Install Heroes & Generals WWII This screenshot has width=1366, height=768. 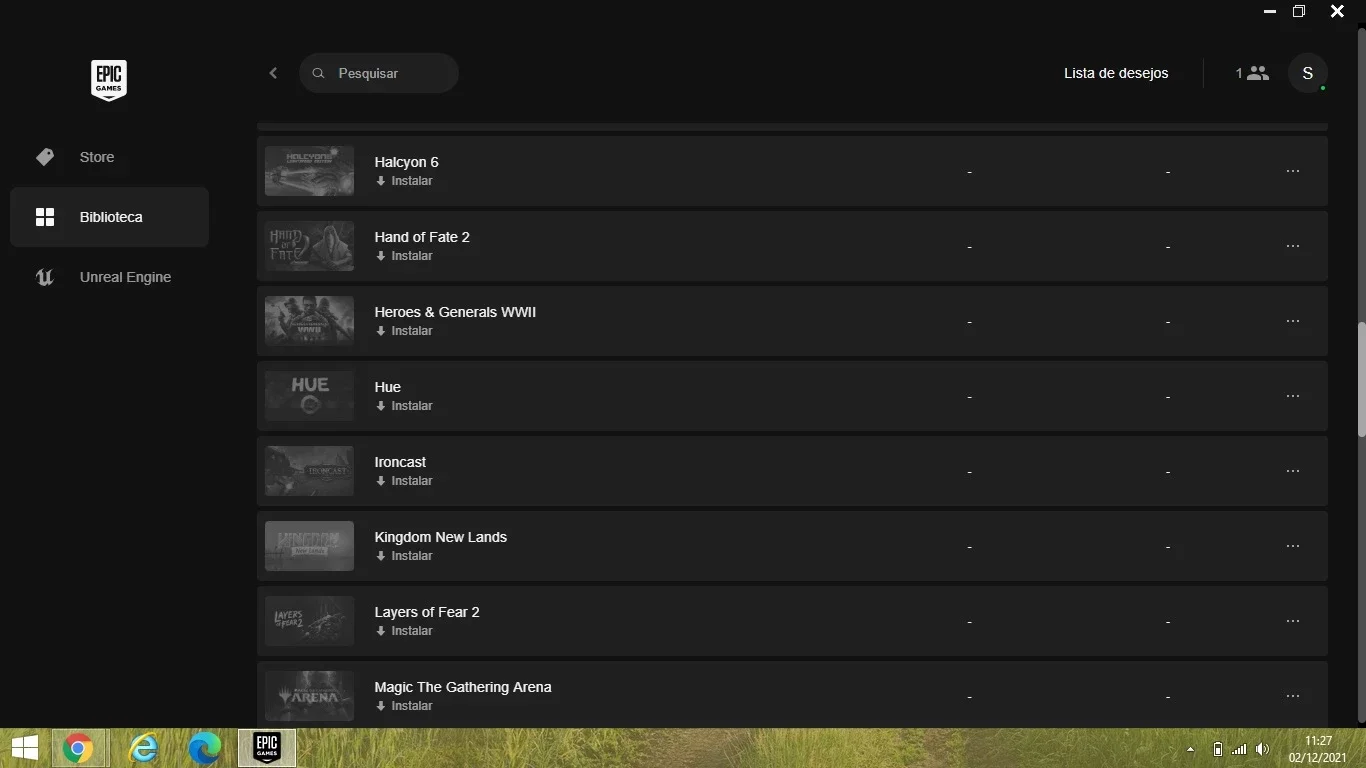tap(404, 331)
